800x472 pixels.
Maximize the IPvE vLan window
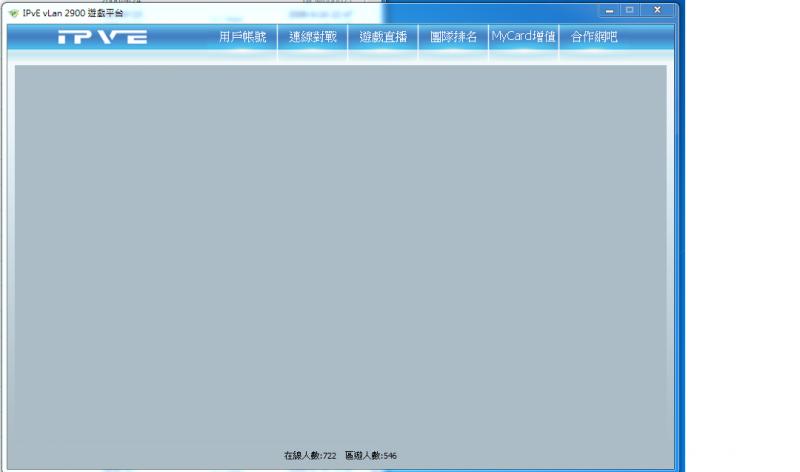click(x=630, y=10)
